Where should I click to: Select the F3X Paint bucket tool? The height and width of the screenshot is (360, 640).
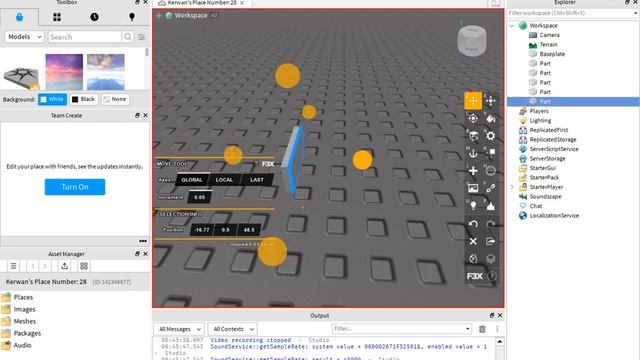[491, 118]
